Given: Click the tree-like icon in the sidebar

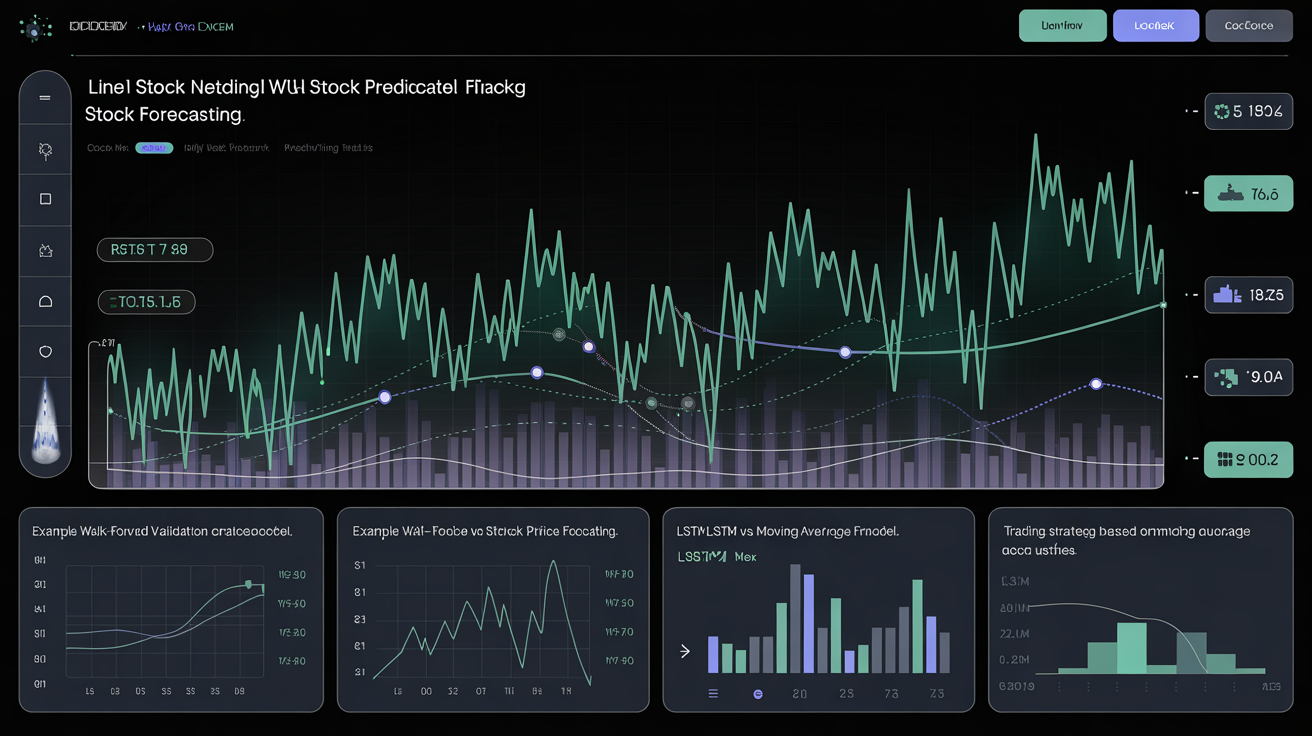Looking at the screenshot, I should (x=45, y=150).
